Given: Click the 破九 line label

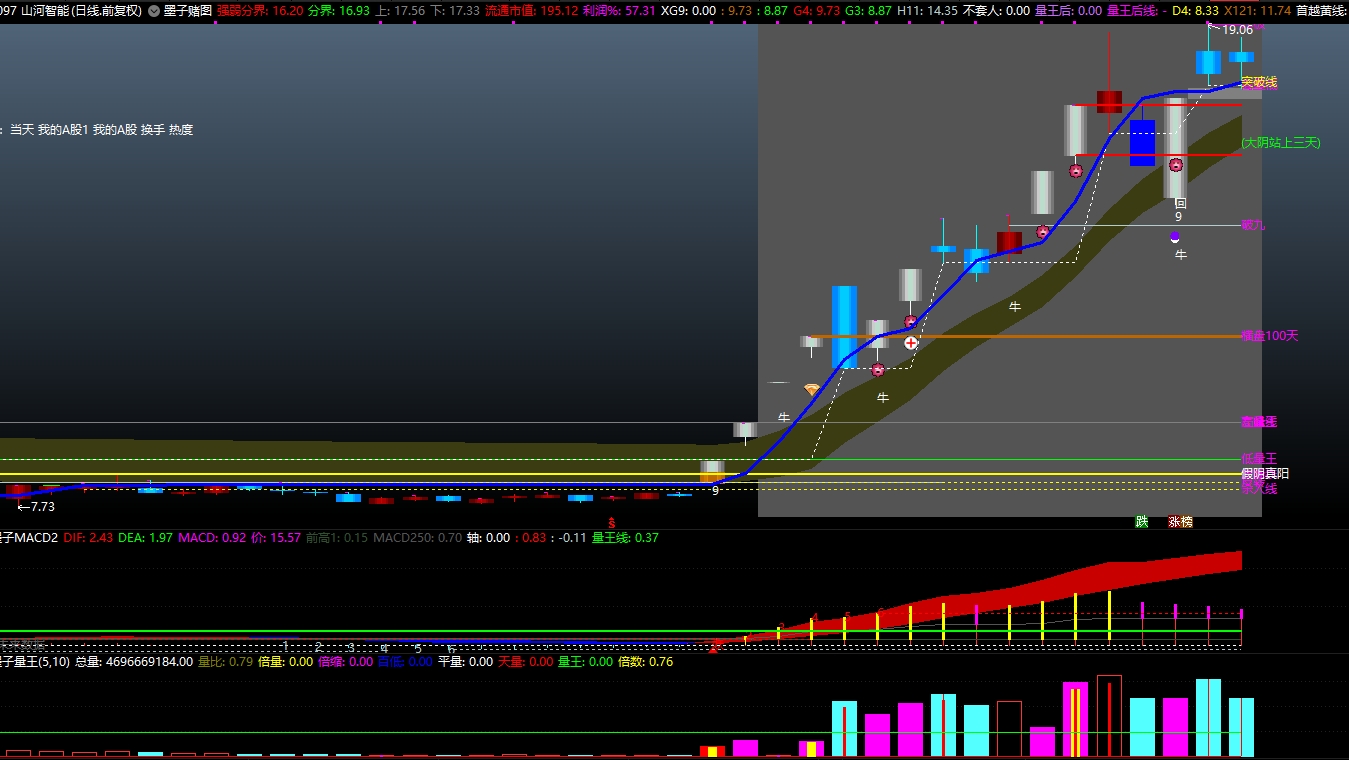Looking at the screenshot, I should [x=1253, y=225].
